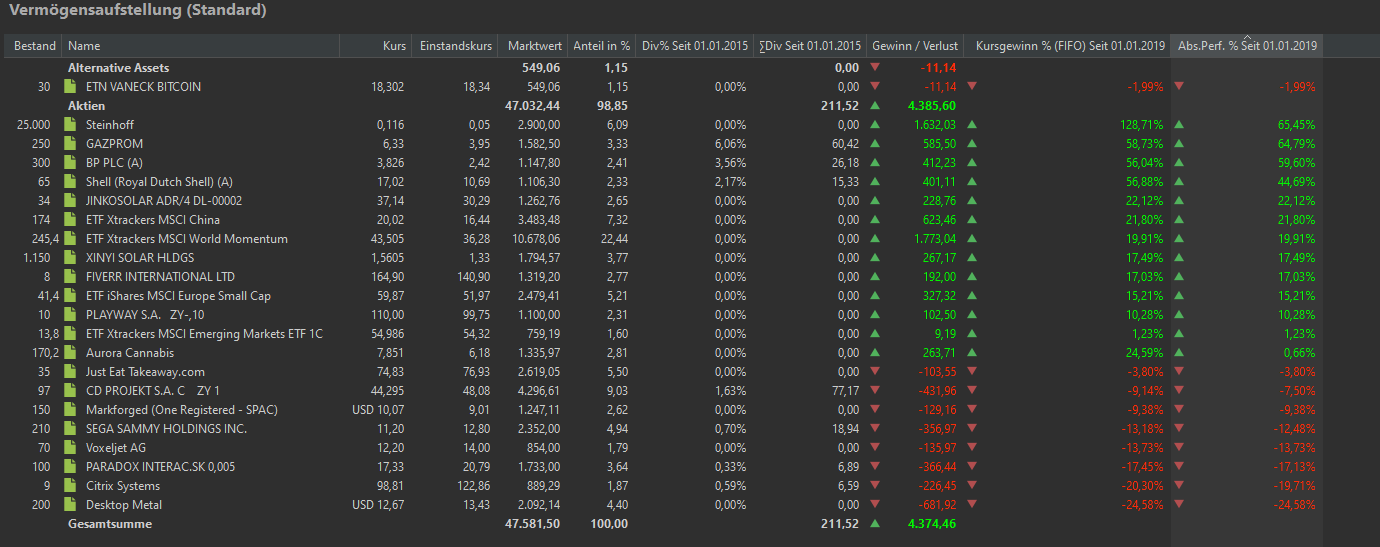
Task: Click the total market value 47.581,50
Action: point(534,524)
